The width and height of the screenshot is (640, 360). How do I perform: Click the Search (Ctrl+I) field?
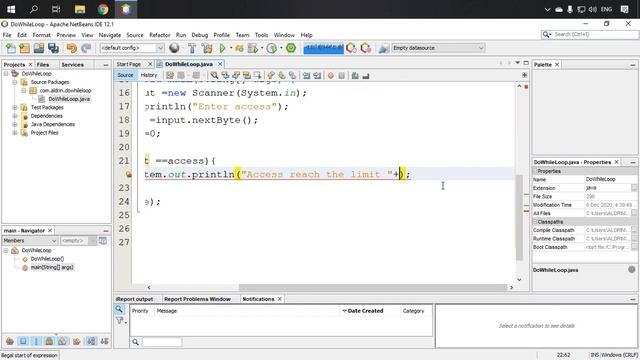click(590, 35)
